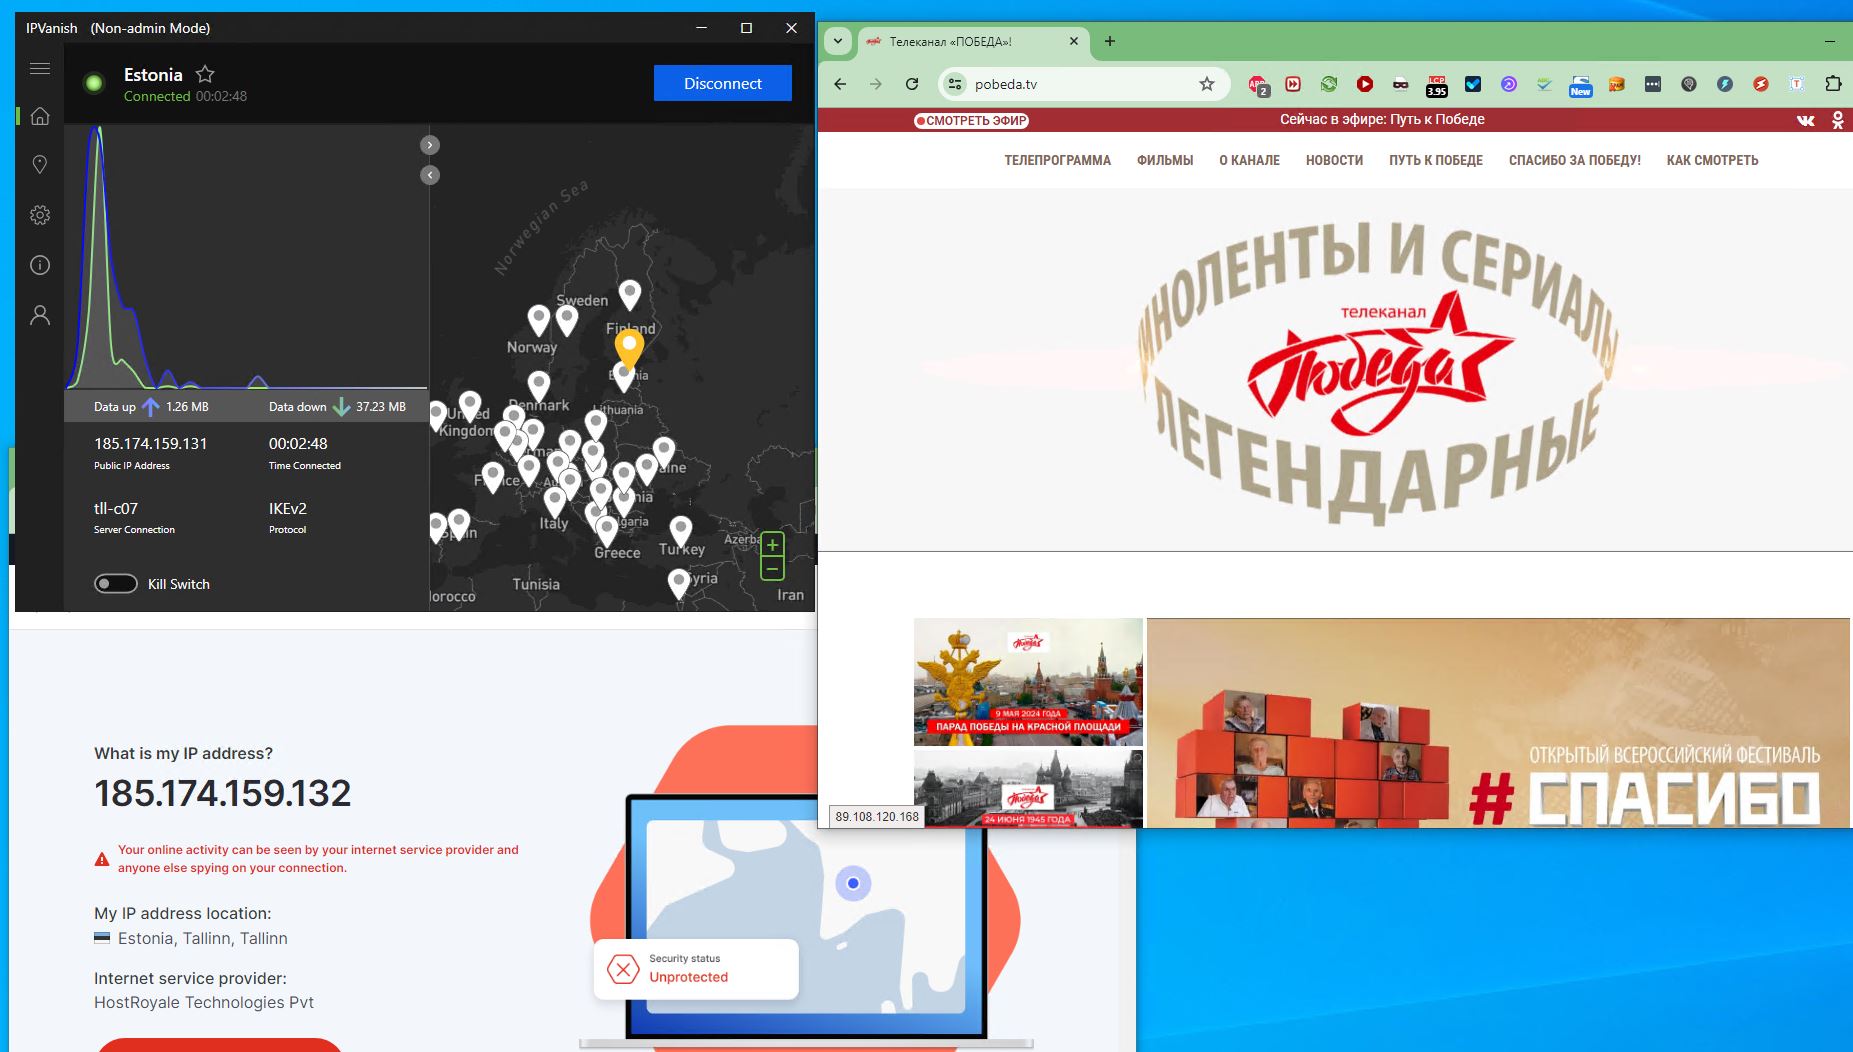Open the blue lightning bolt extension
Screen dimensions: 1853x1052
[1725, 84]
